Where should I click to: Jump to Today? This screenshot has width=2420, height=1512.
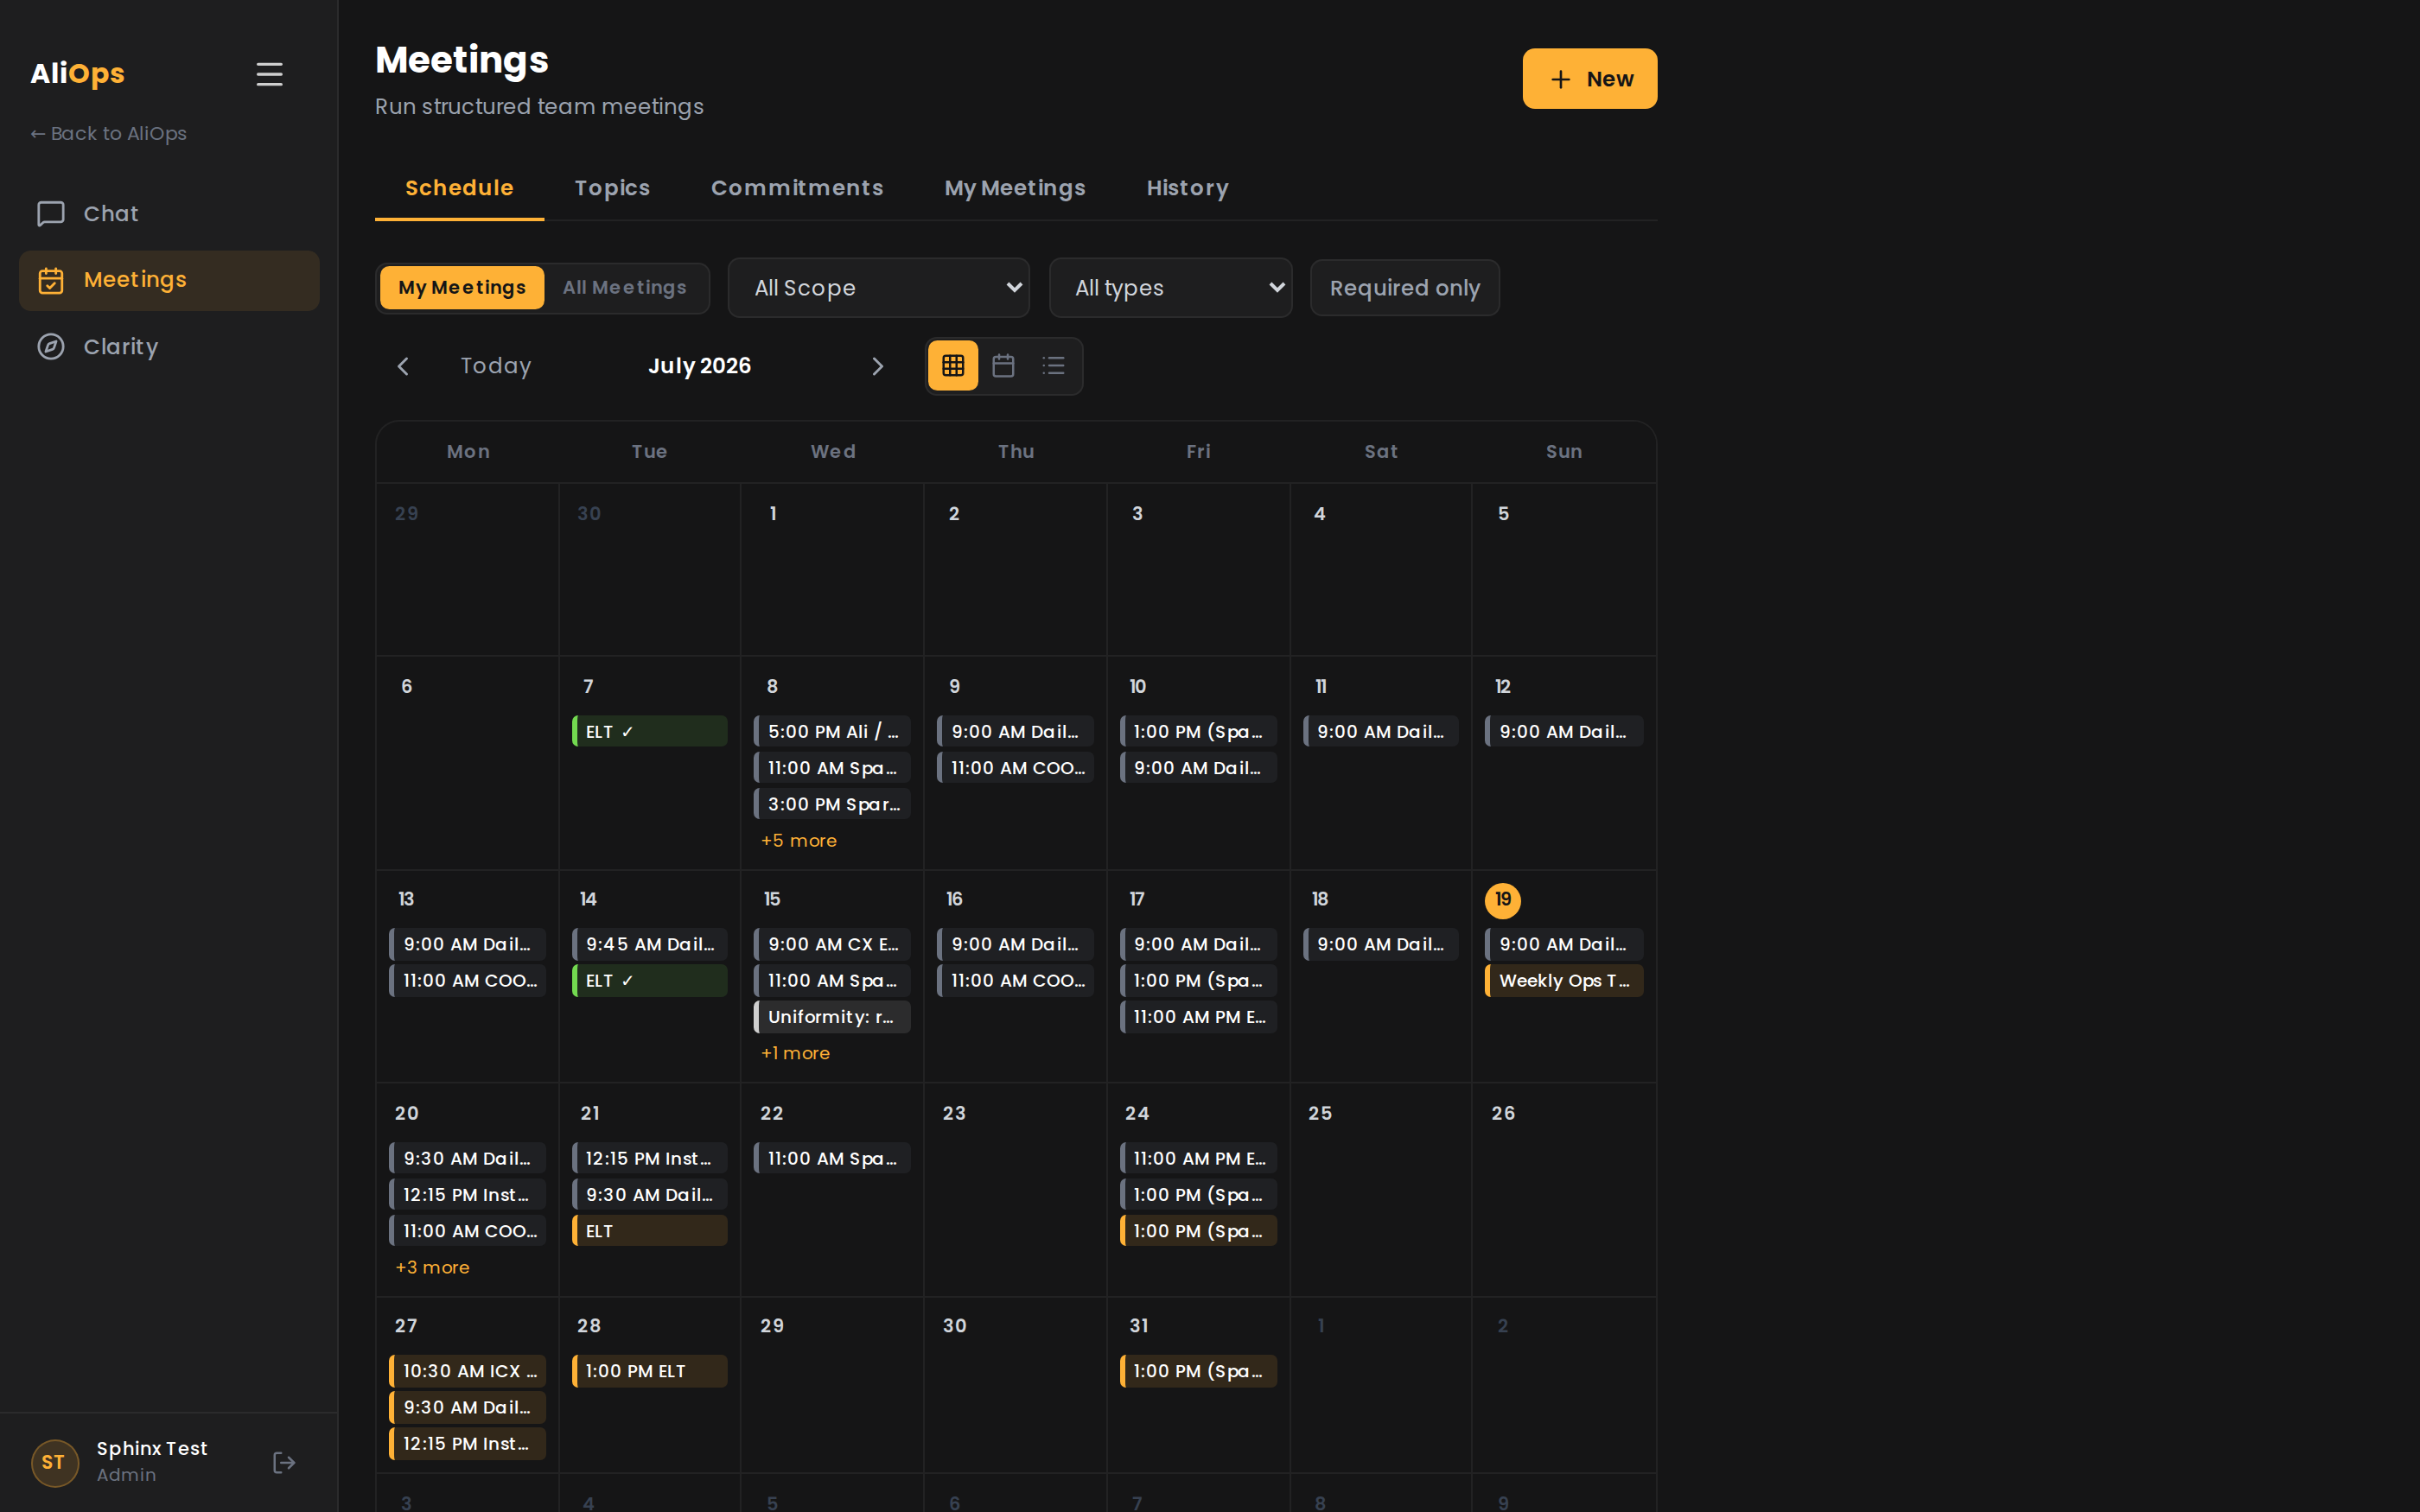coord(495,366)
